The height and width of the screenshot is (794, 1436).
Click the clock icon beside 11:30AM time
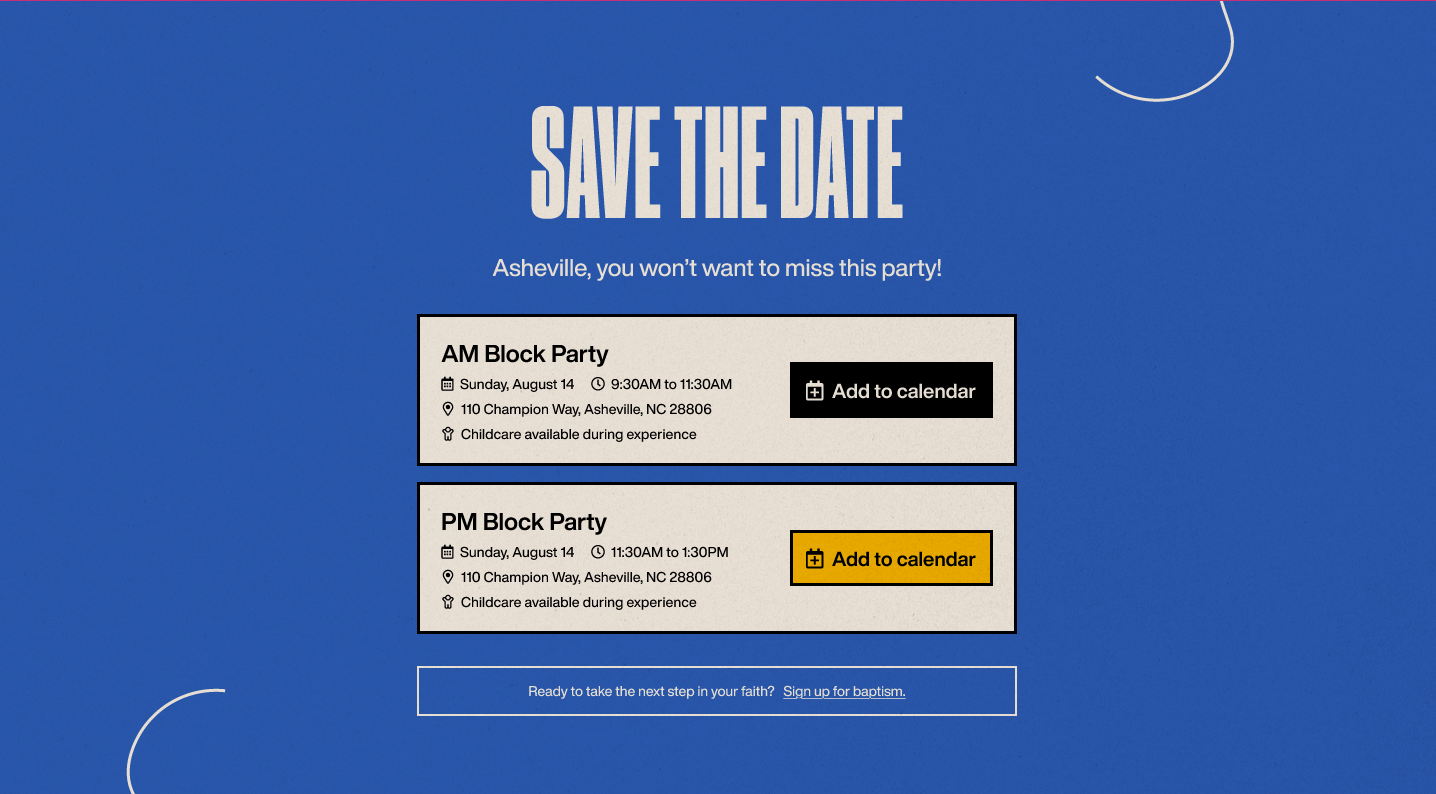(x=598, y=552)
